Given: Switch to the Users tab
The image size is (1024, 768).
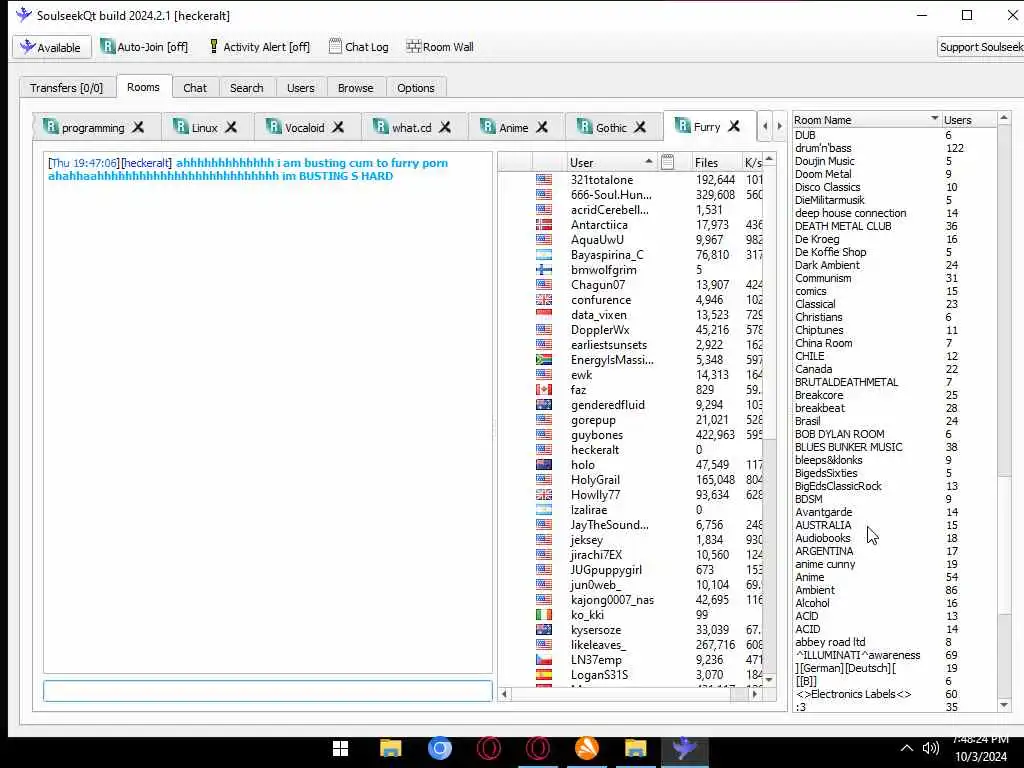Looking at the screenshot, I should click(x=300, y=88).
